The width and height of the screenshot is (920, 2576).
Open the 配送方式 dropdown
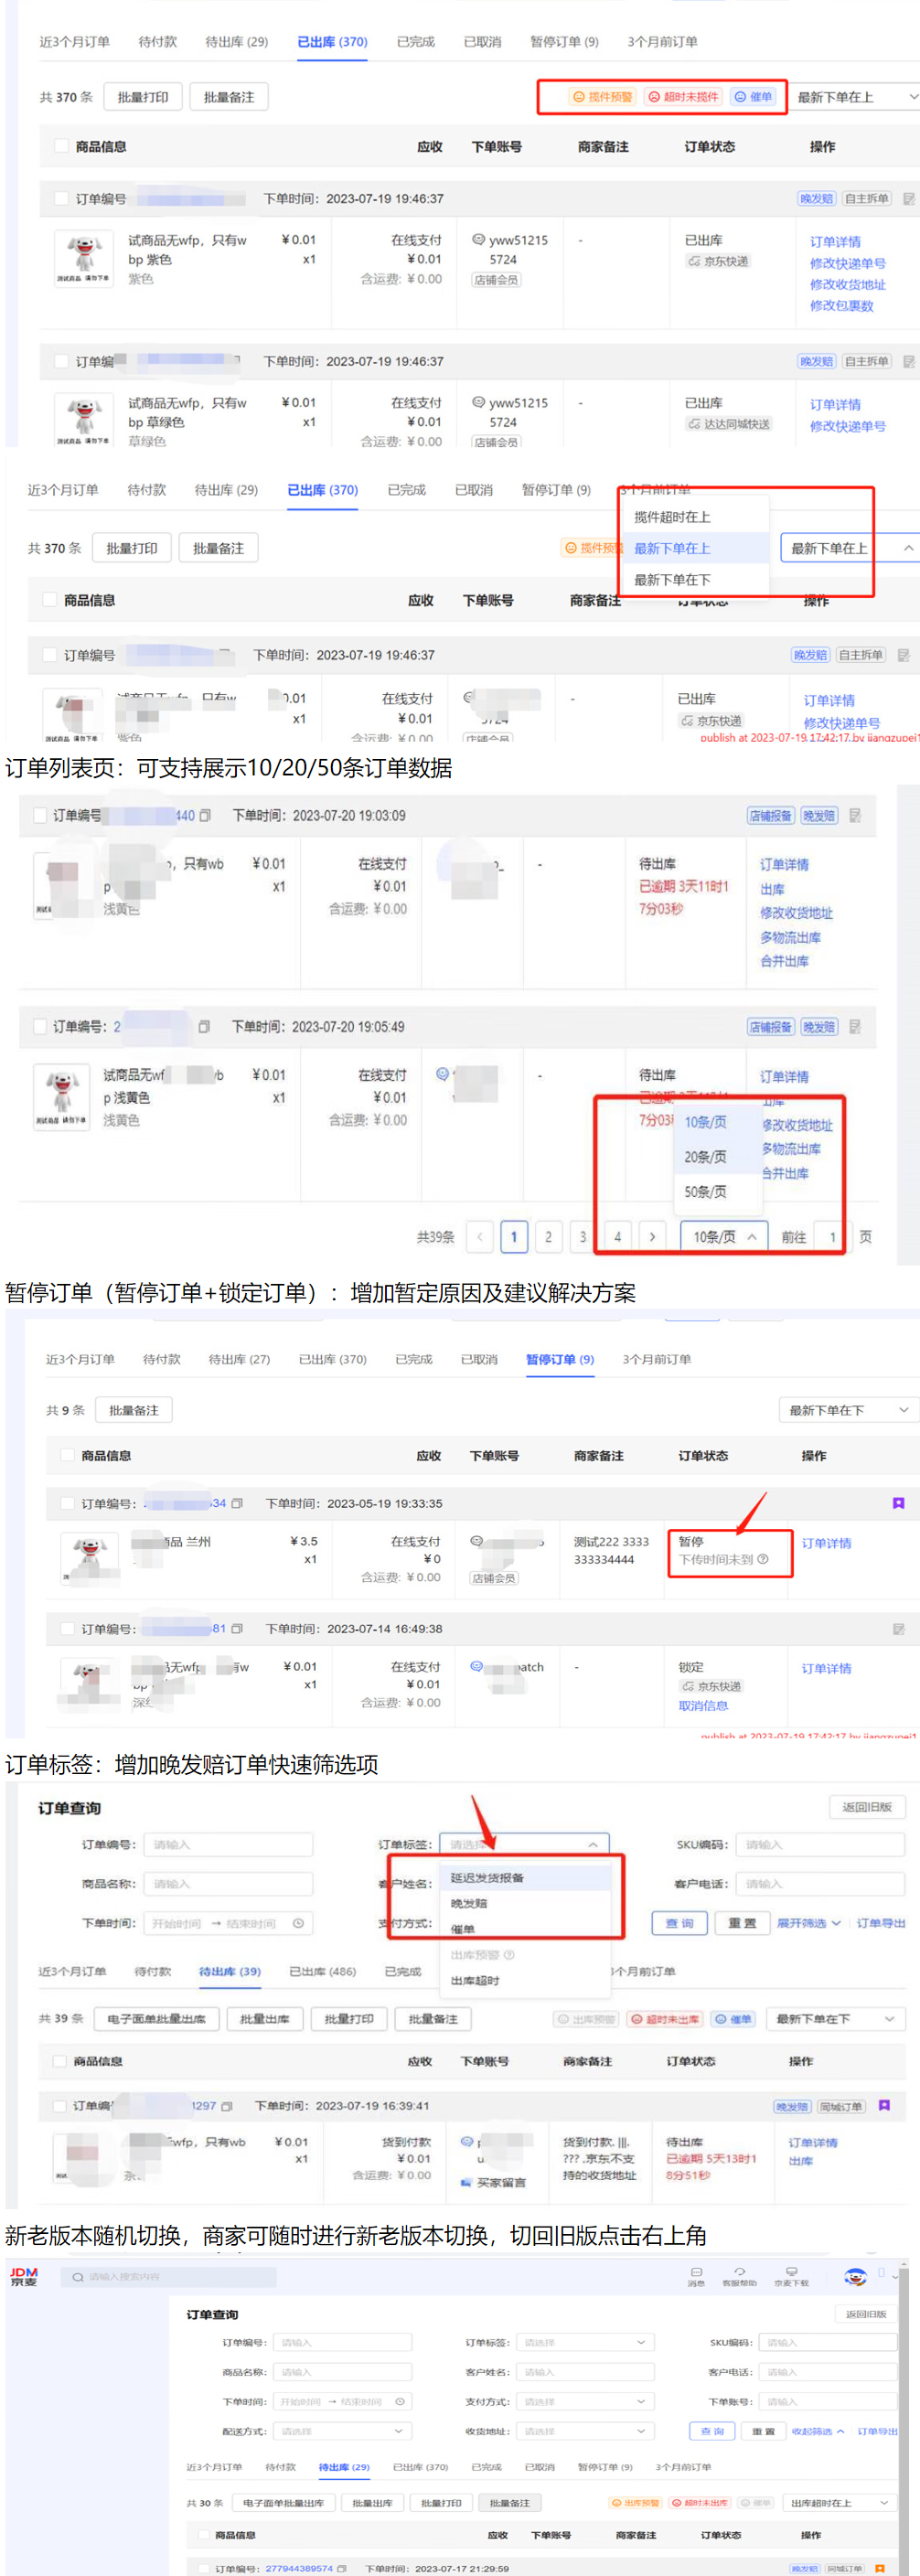(x=342, y=2430)
